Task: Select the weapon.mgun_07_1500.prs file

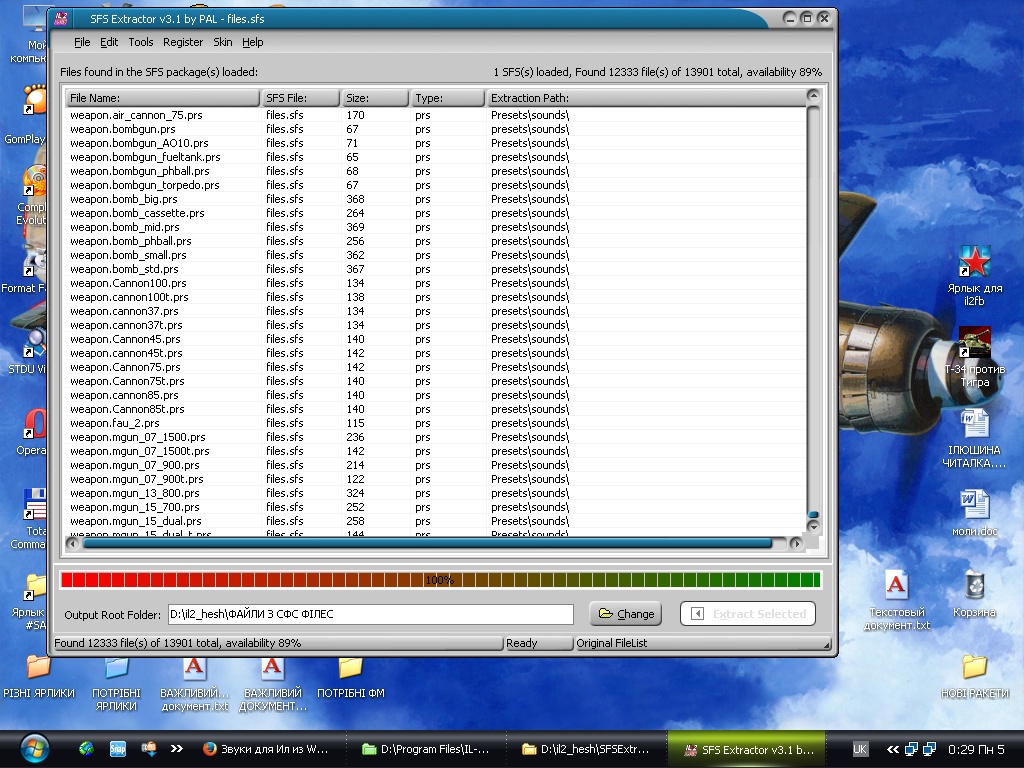Action: (138, 438)
